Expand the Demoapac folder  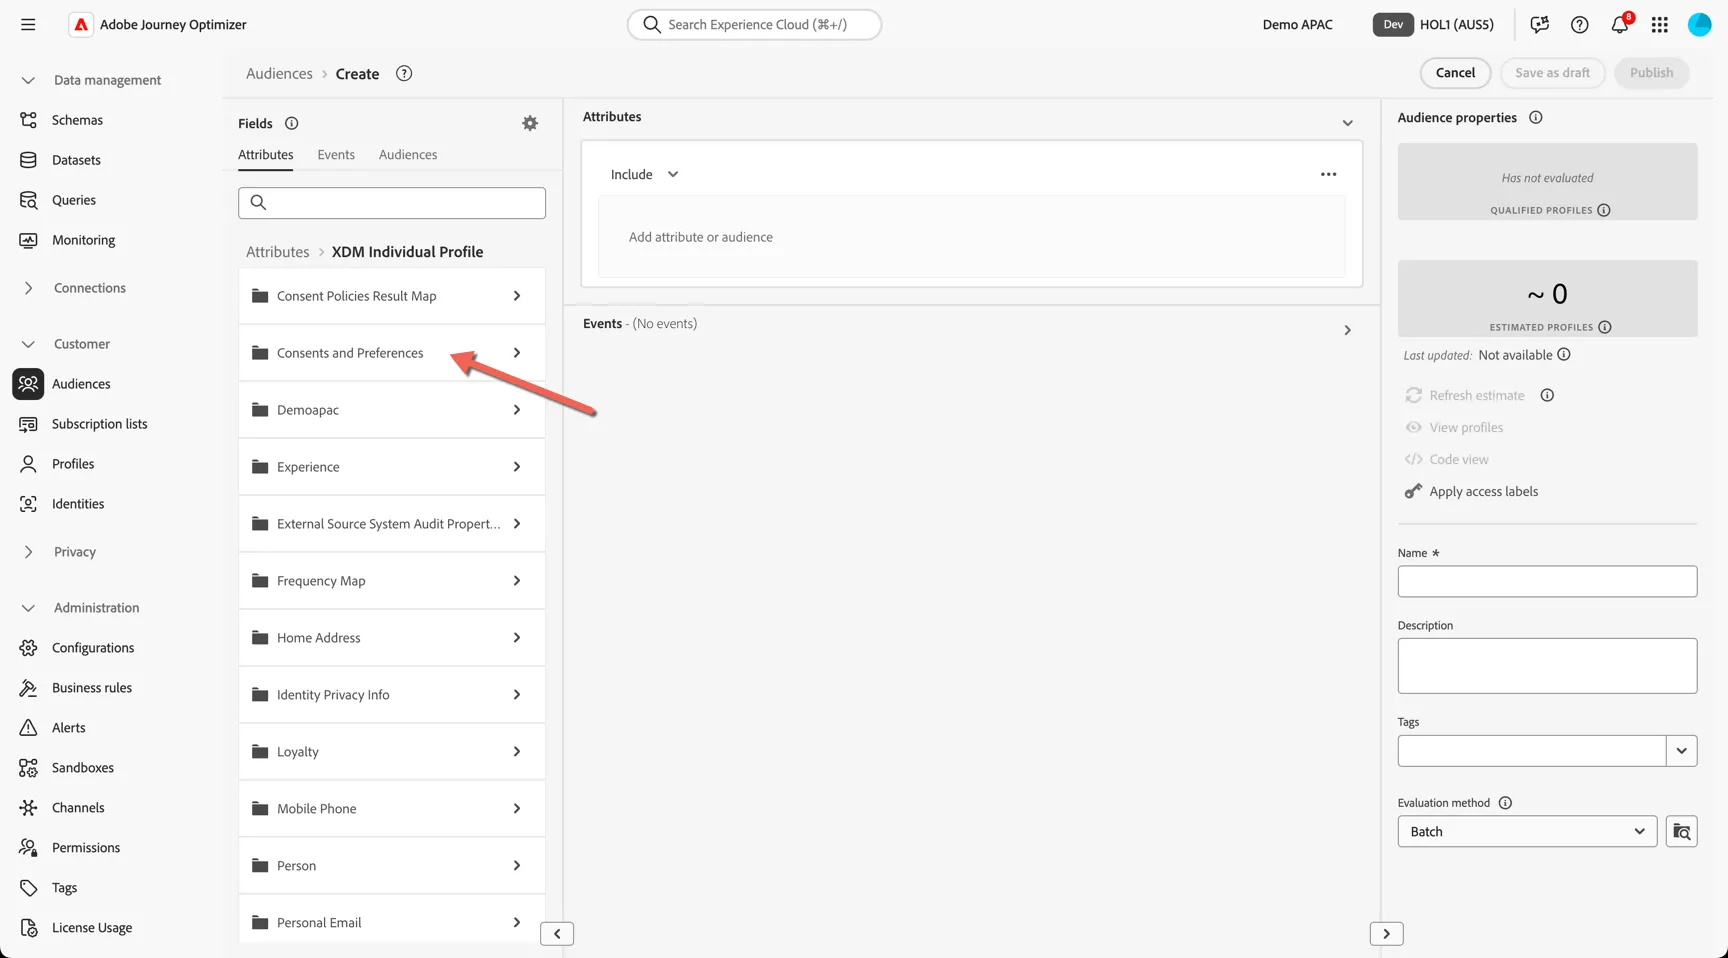[x=392, y=410]
